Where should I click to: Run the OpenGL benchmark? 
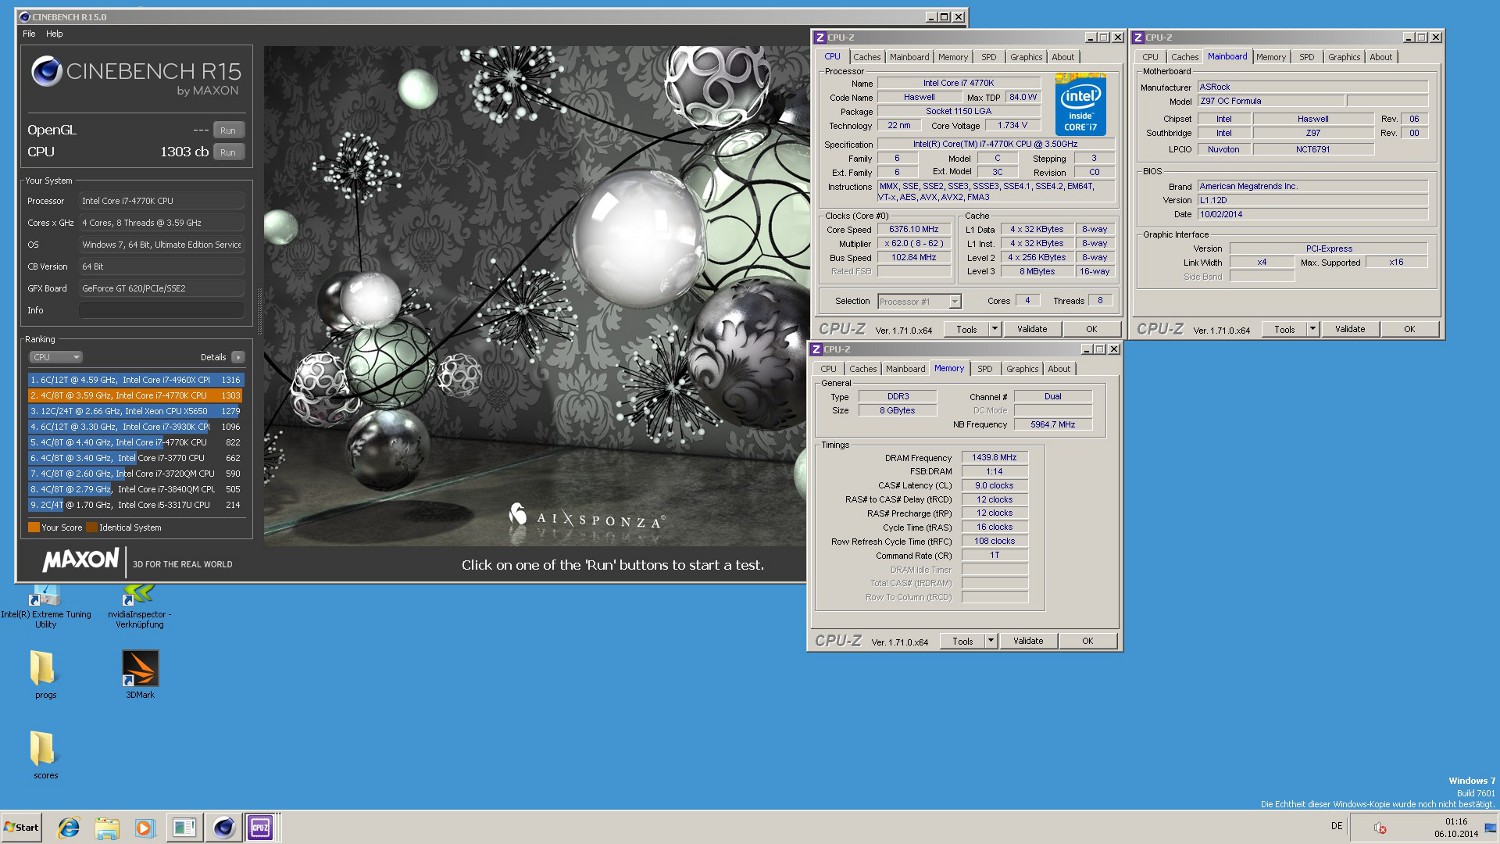point(228,131)
